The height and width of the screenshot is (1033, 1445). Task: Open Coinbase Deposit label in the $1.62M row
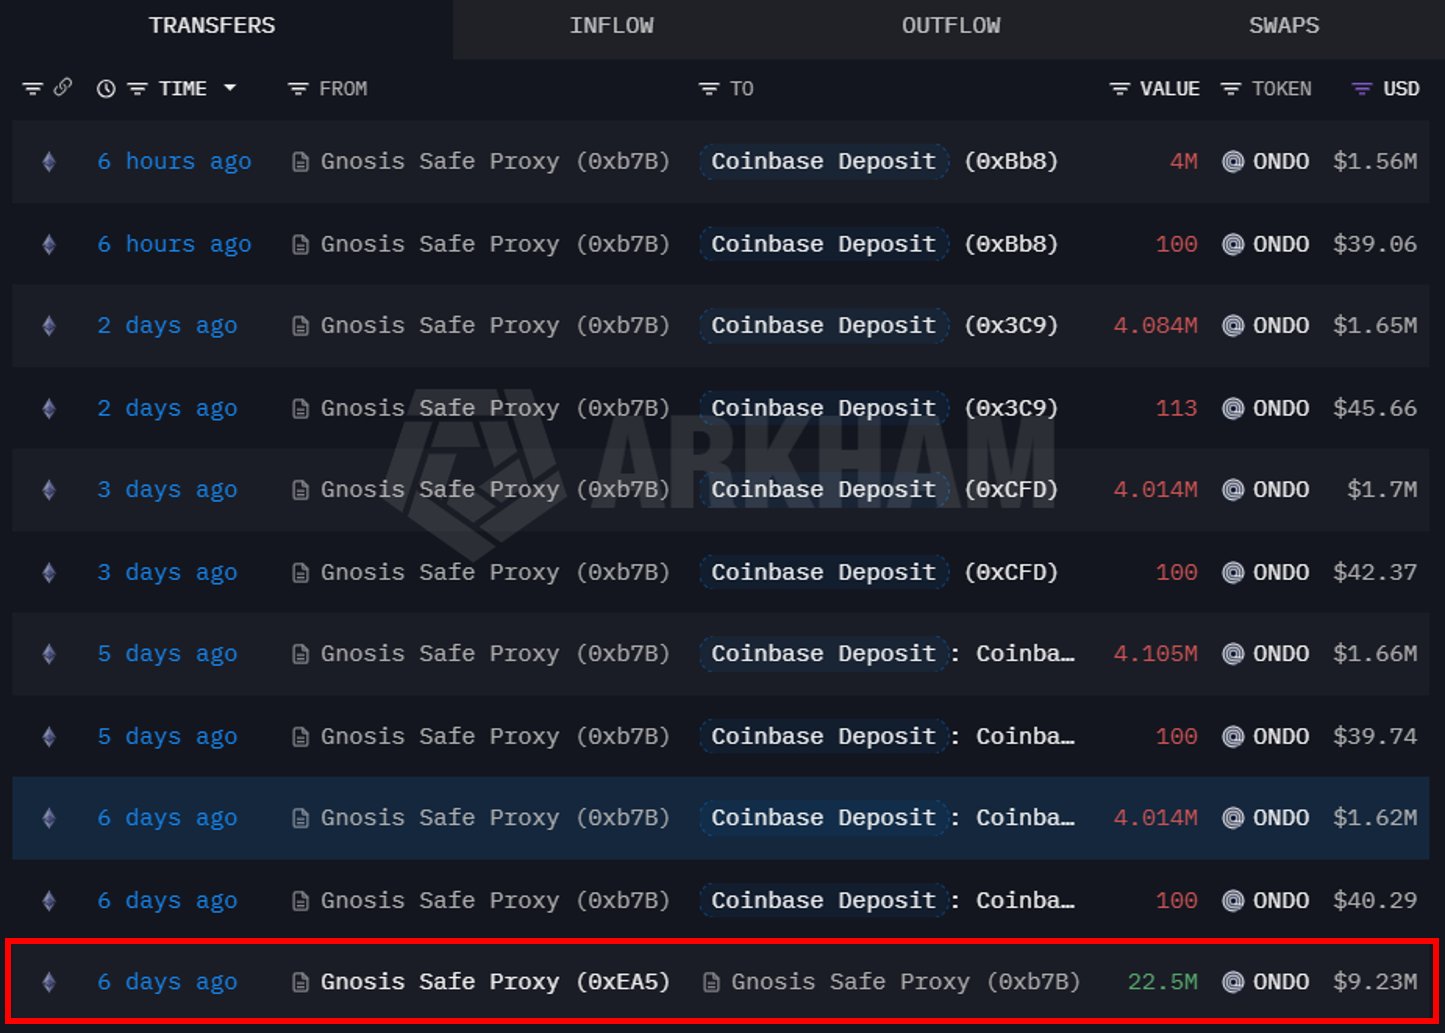tap(824, 818)
